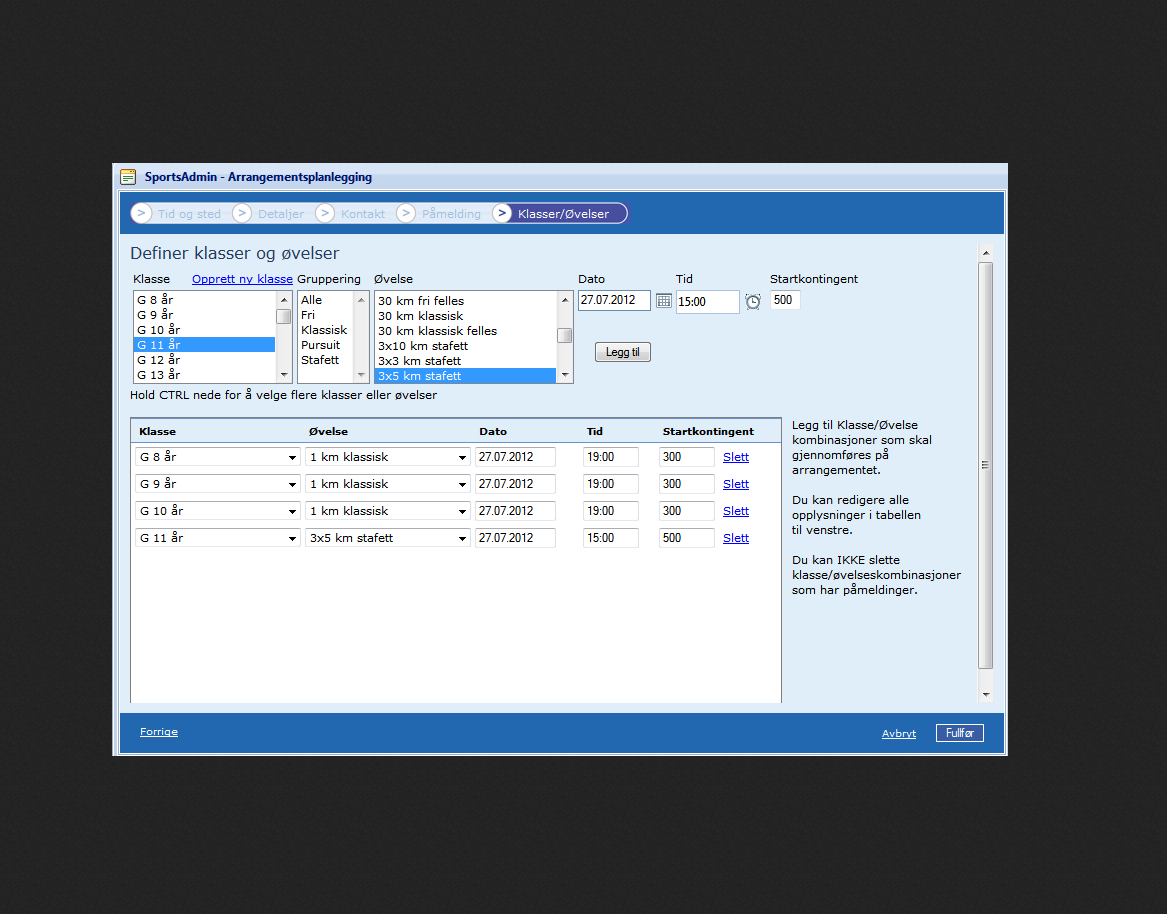Image resolution: width=1167 pixels, height=914 pixels.
Task: Select Stafett in the Gruppering list
Action: (x=320, y=360)
